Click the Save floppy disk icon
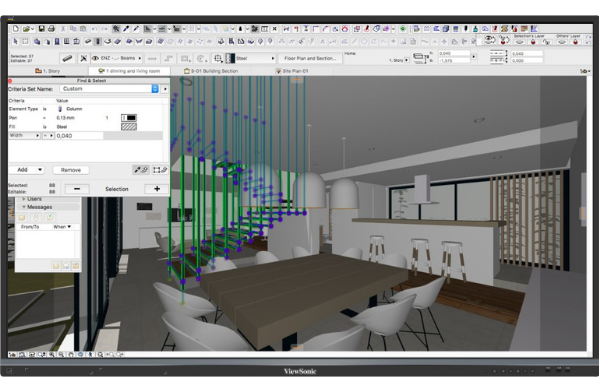The width and height of the screenshot is (599, 387). [41, 29]
